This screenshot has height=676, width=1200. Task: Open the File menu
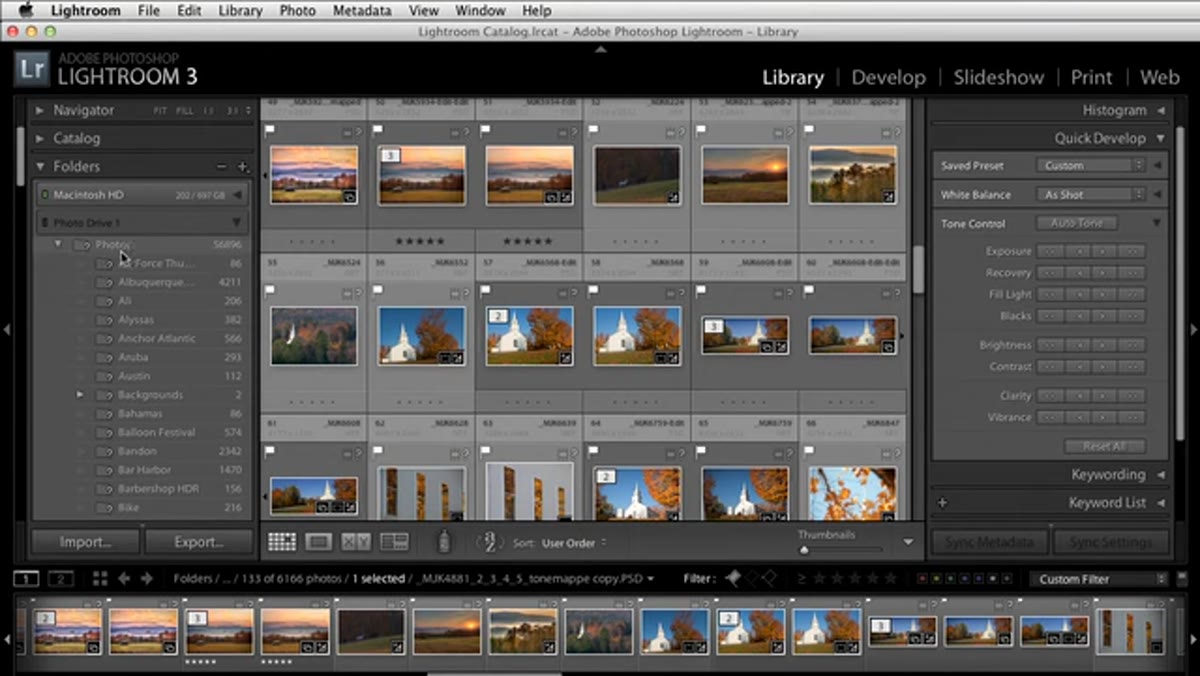[149, 11]
